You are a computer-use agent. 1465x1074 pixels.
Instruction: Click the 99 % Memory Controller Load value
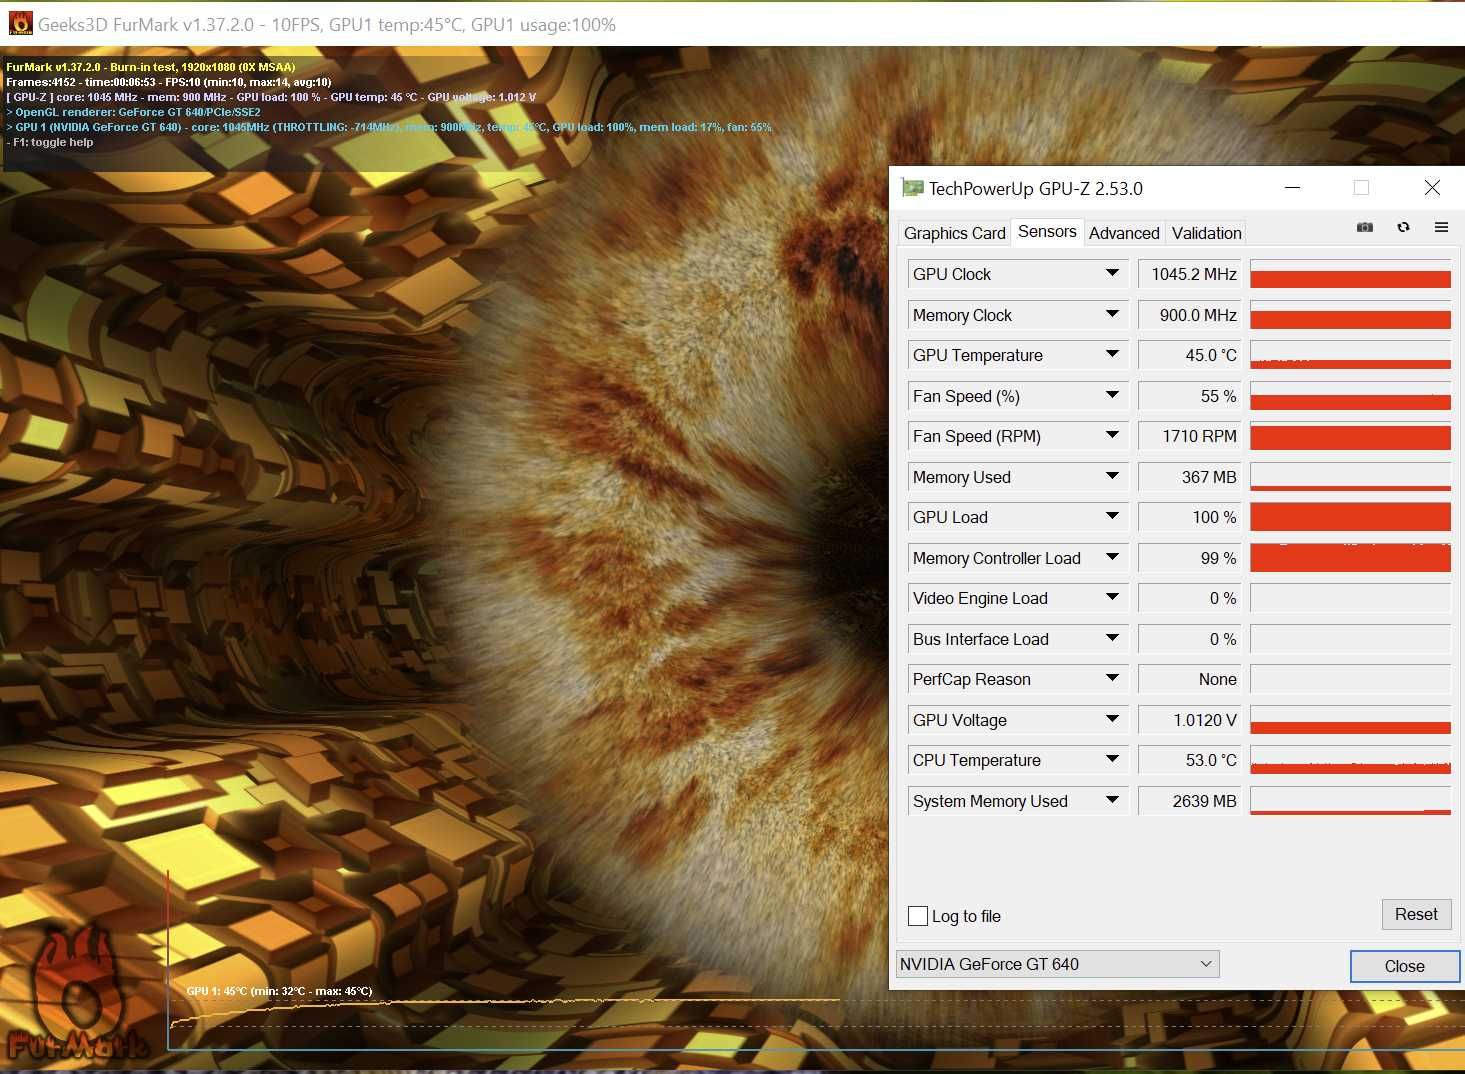click(1189, 558)
